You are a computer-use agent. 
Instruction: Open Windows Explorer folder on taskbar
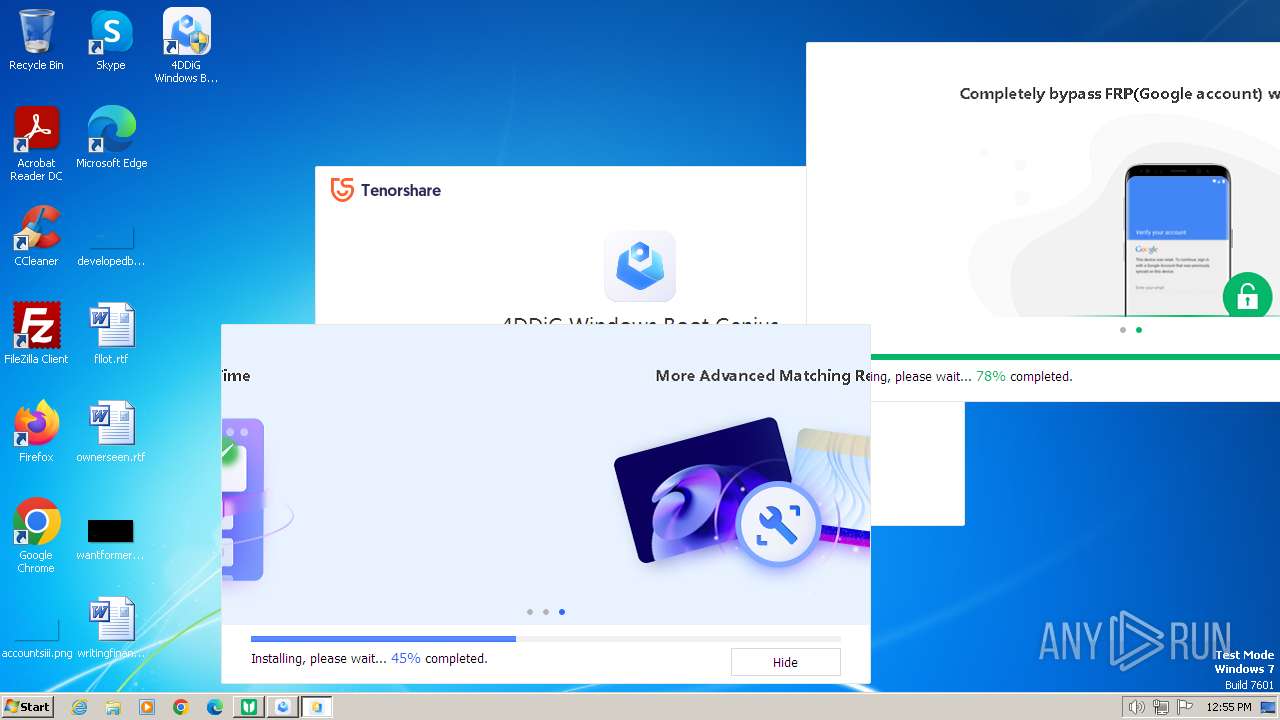coord(113,707)
